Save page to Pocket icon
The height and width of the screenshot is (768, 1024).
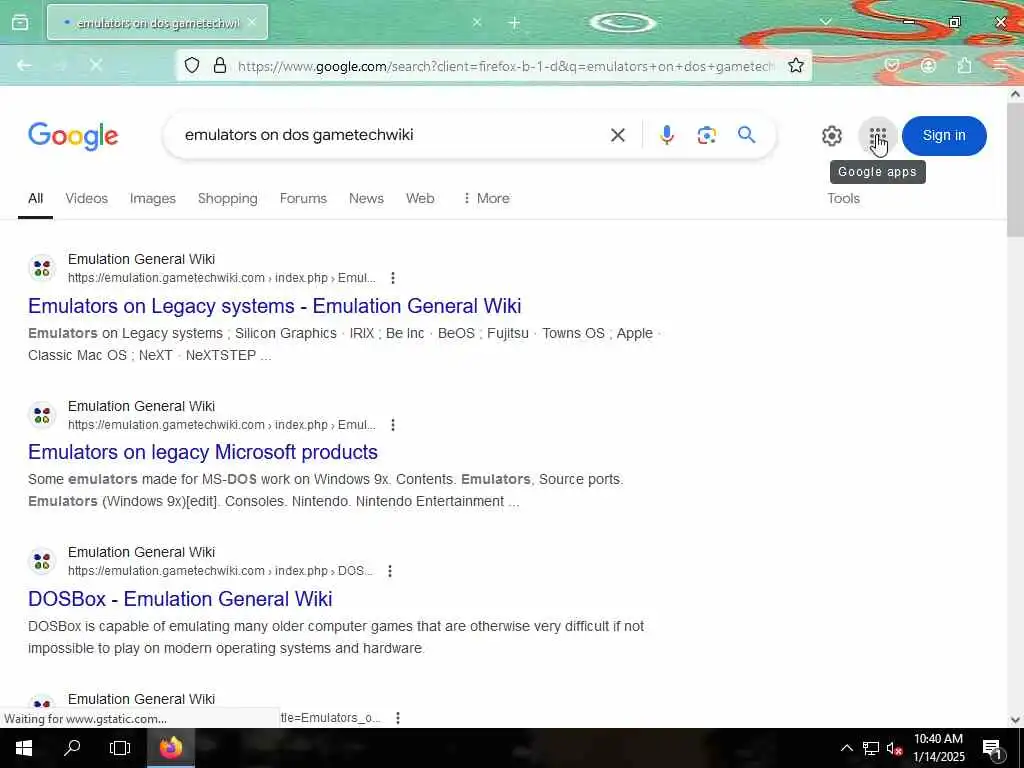892,65
